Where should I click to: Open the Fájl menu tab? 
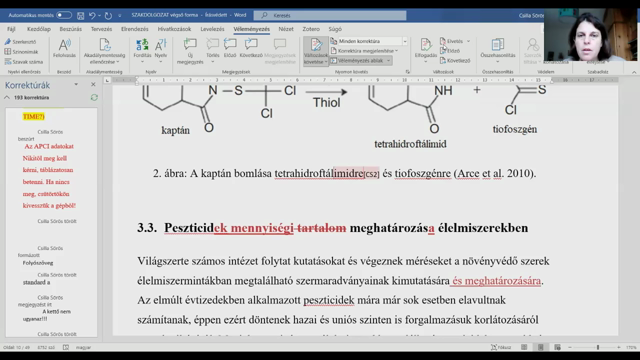[11, 29]
